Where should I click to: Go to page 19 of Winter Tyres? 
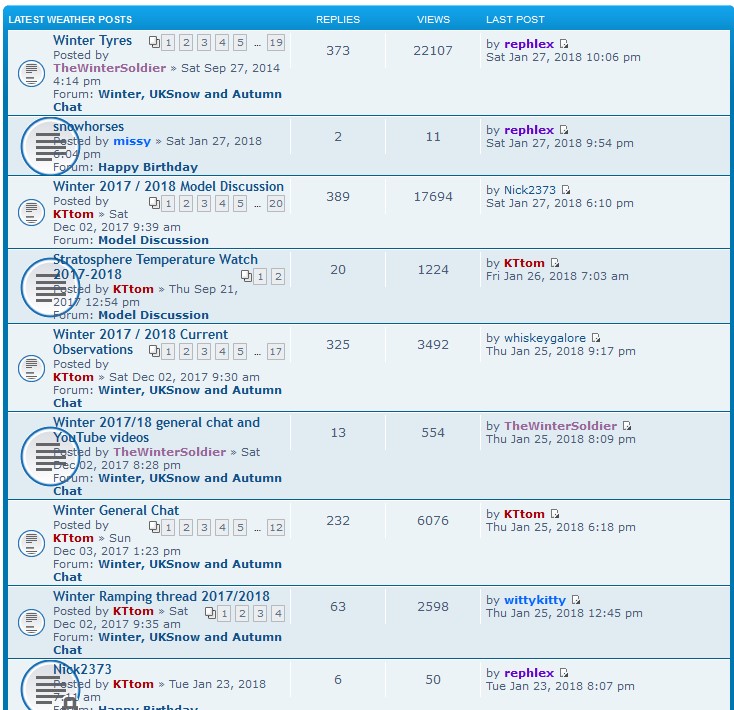pyautogui.click(x=276, y=43)
